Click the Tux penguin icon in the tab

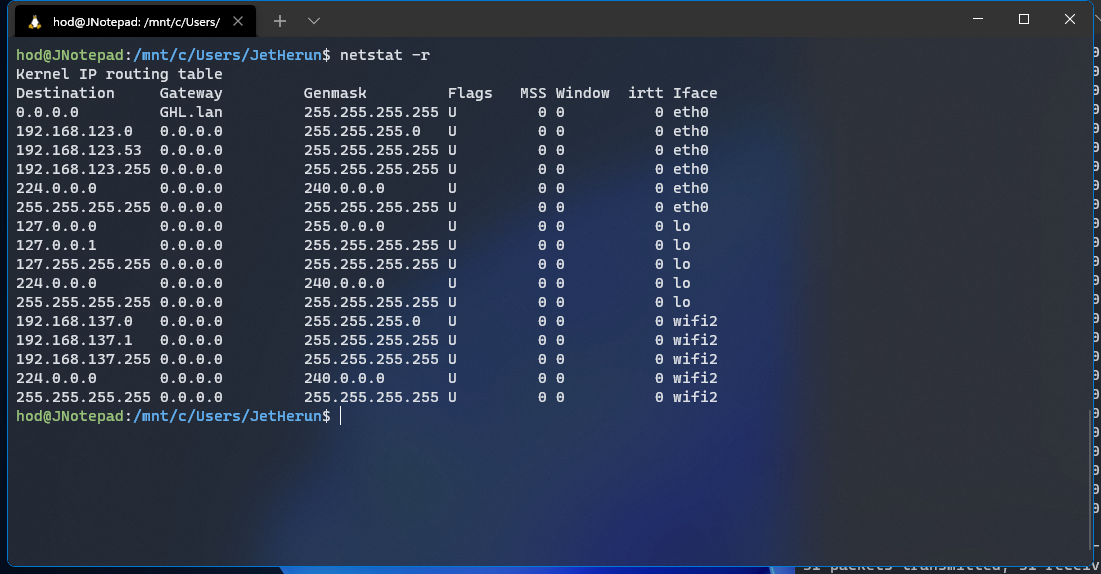click(34, 22)
